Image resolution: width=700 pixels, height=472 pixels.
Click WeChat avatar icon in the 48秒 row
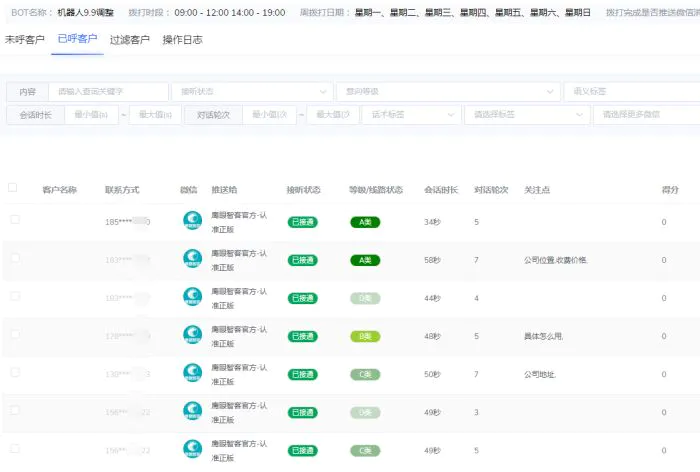(x=191, y=336)
